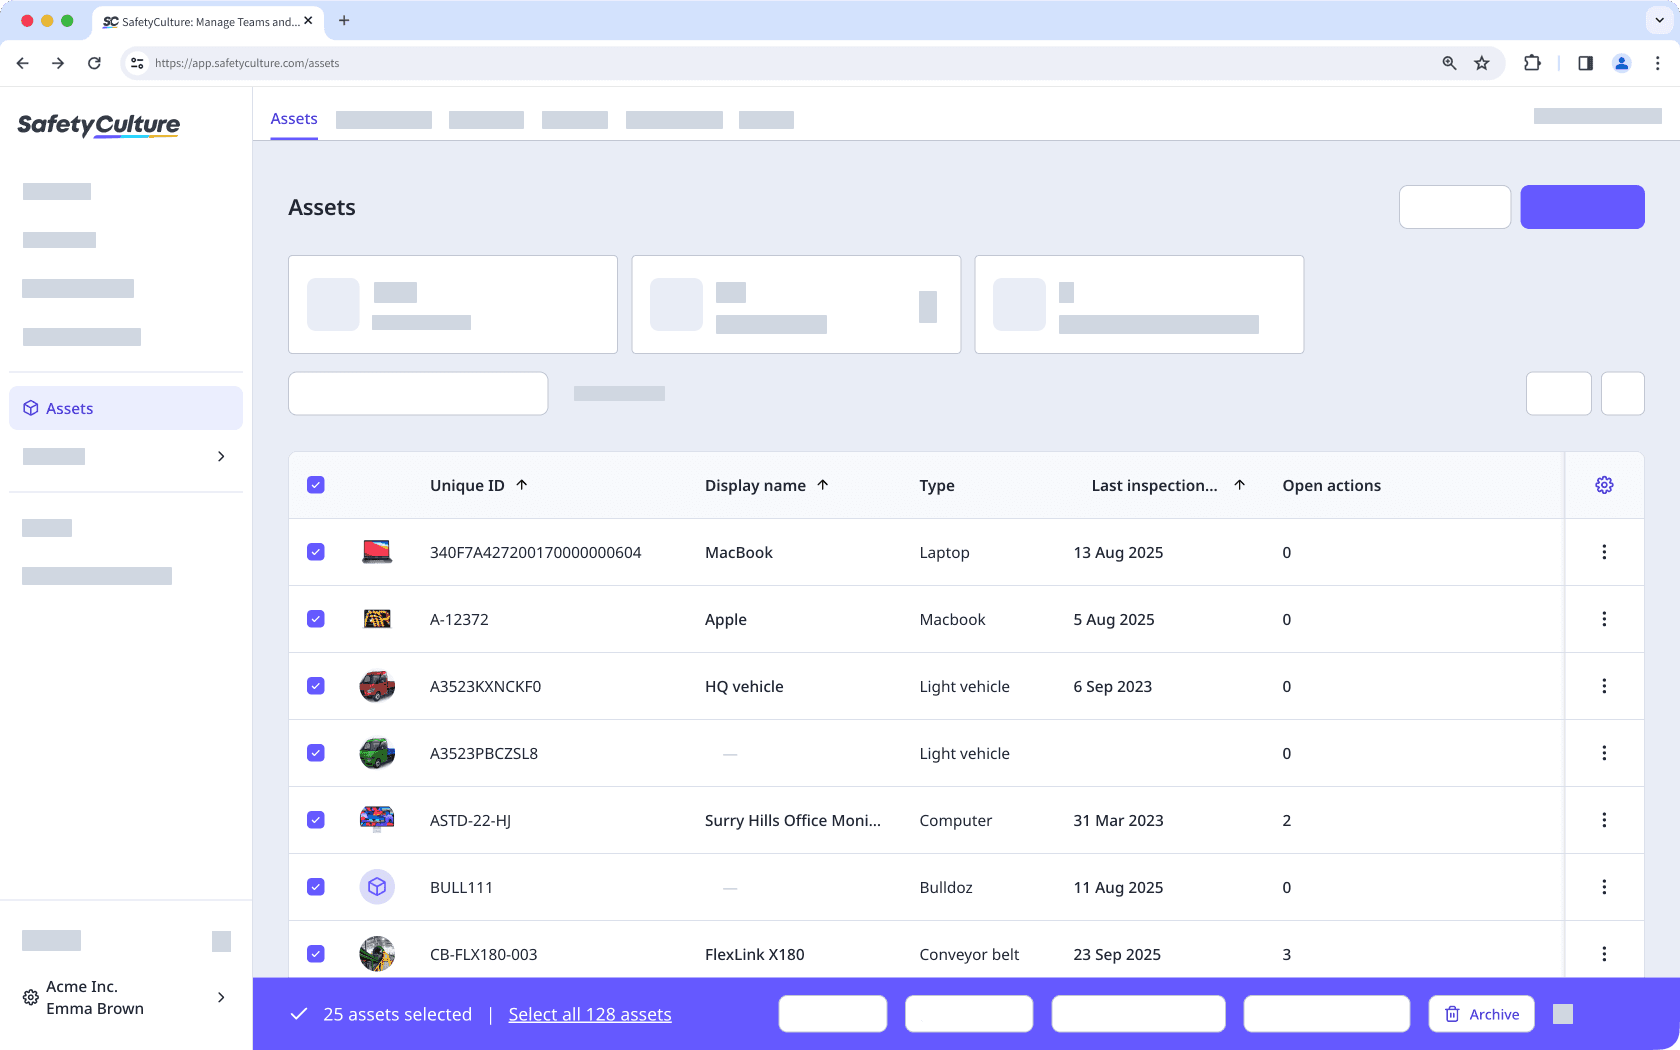Switch to the Assets tab
The image size is (1680, 1050).
(293, 118)
